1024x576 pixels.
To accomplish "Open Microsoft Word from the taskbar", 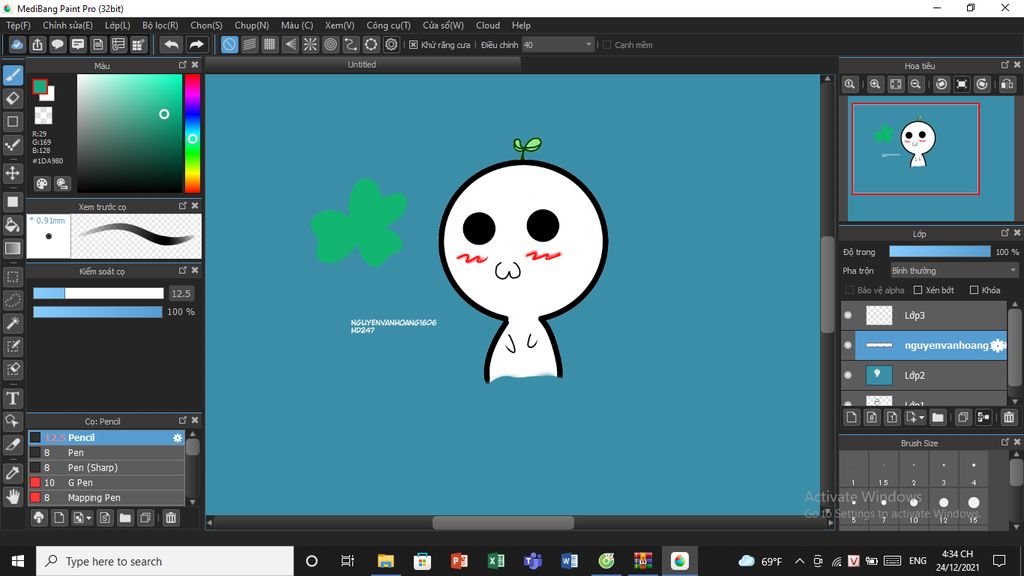I will tap(569, 561).
